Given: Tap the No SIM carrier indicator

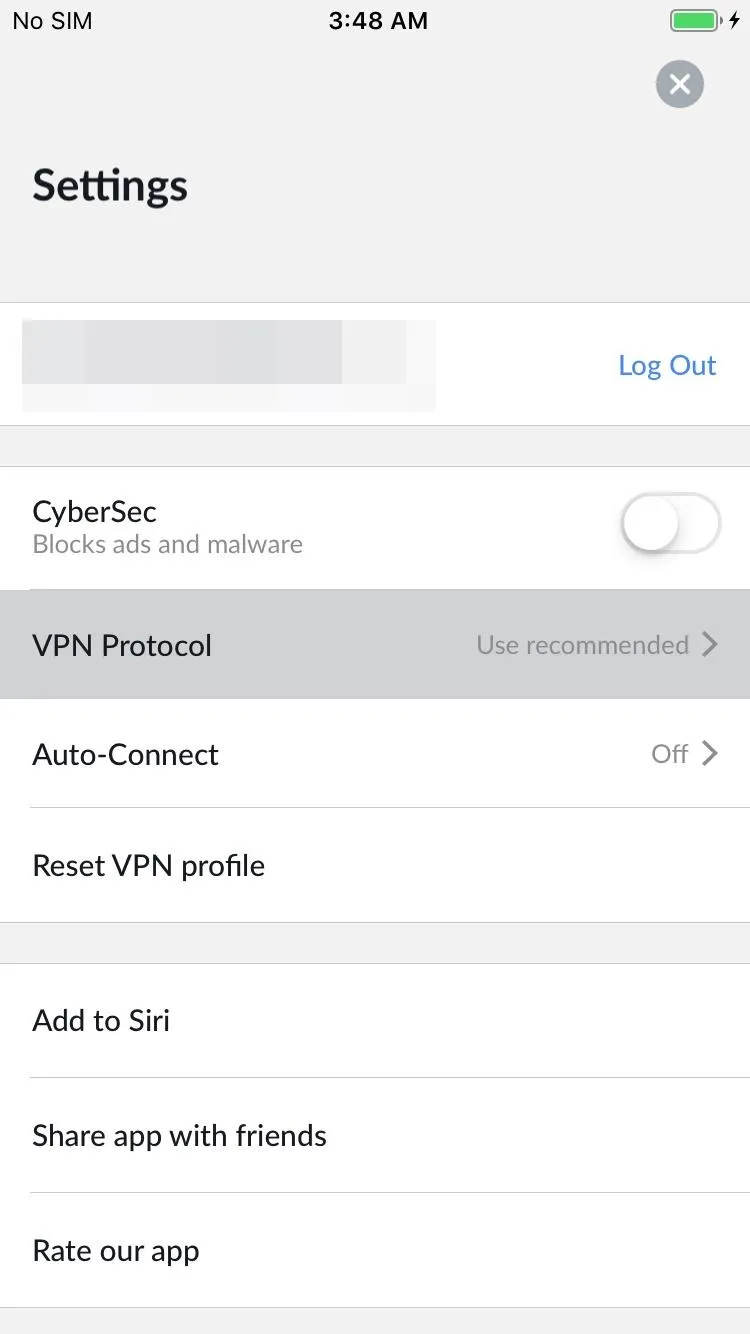Looking at the screenshot, I should pyautogui.click(x=52, y=21).
